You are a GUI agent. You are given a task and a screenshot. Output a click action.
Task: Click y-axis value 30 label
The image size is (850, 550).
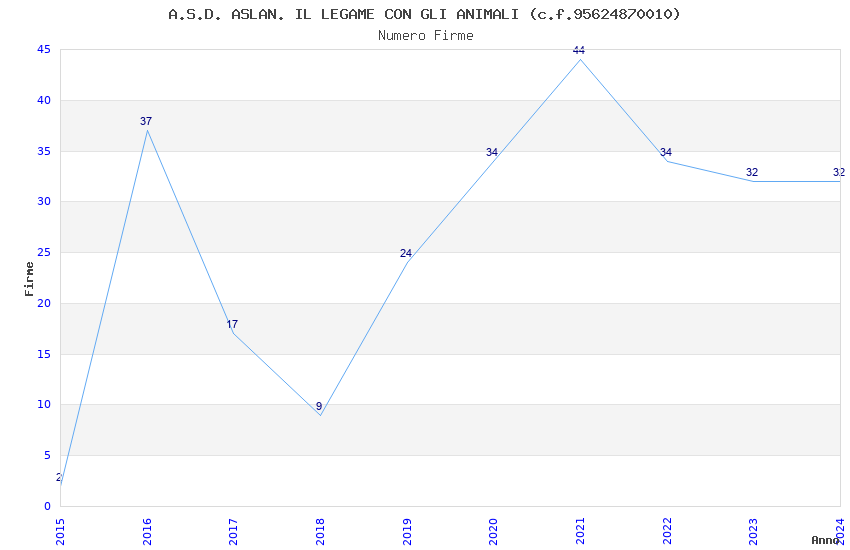click(x=44, y=202)
